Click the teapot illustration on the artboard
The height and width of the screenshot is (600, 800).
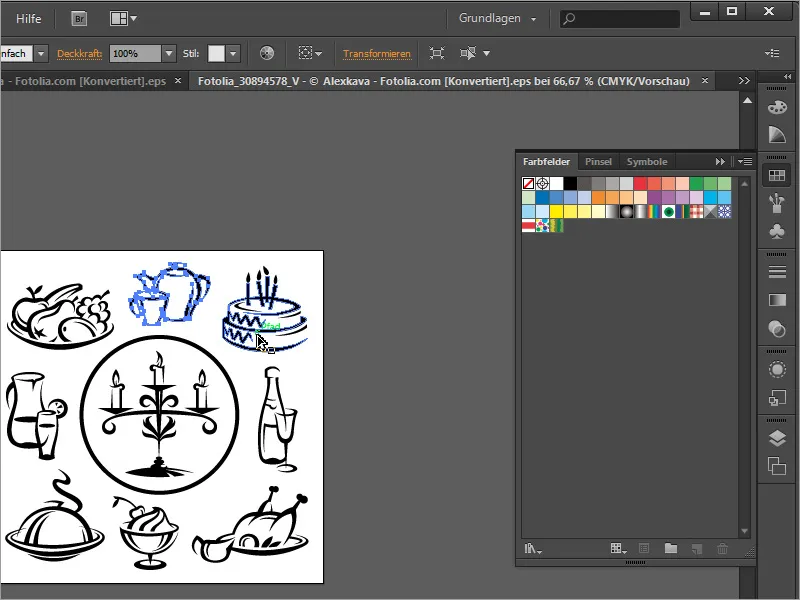coord(169,294)
